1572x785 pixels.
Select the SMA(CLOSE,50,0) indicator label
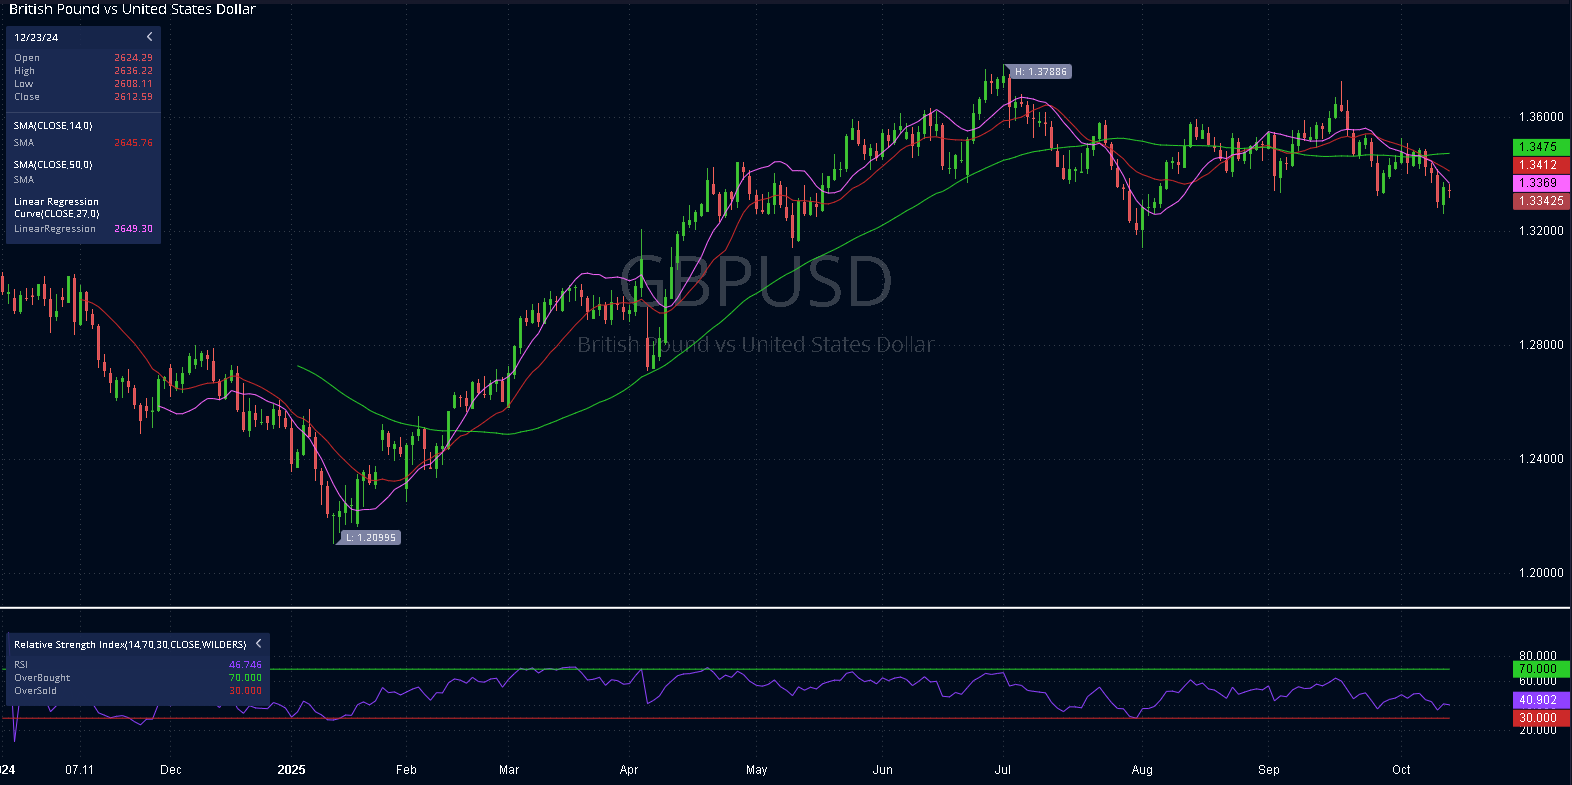53,164
